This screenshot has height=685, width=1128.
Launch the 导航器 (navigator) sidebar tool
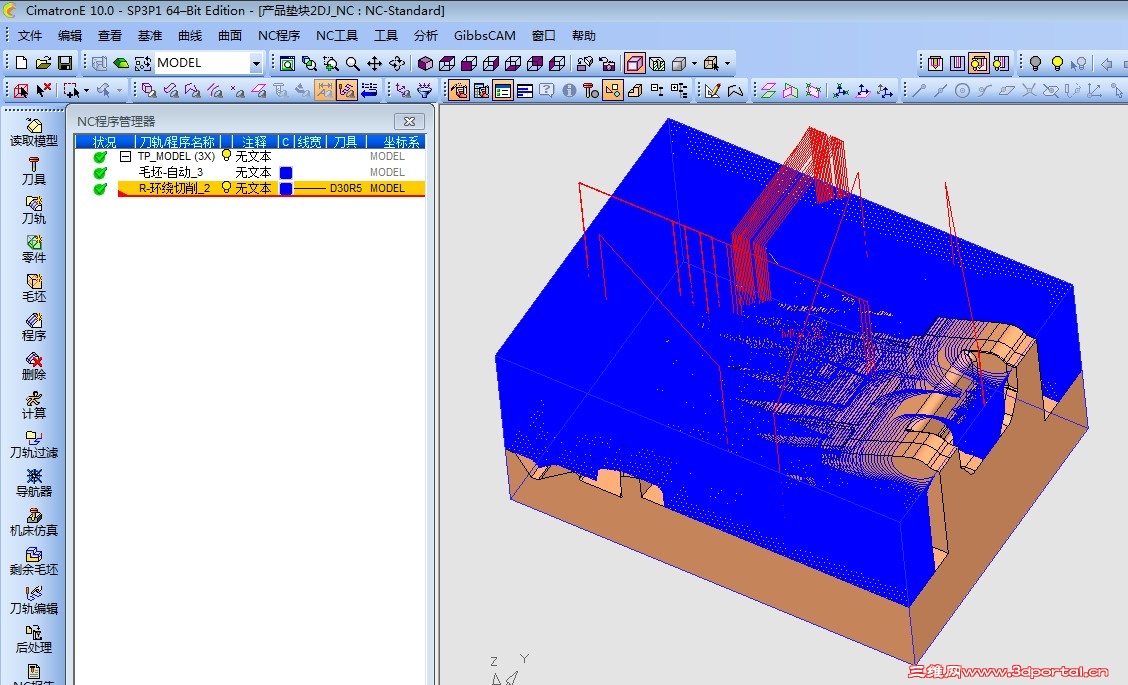pos(34,483)
